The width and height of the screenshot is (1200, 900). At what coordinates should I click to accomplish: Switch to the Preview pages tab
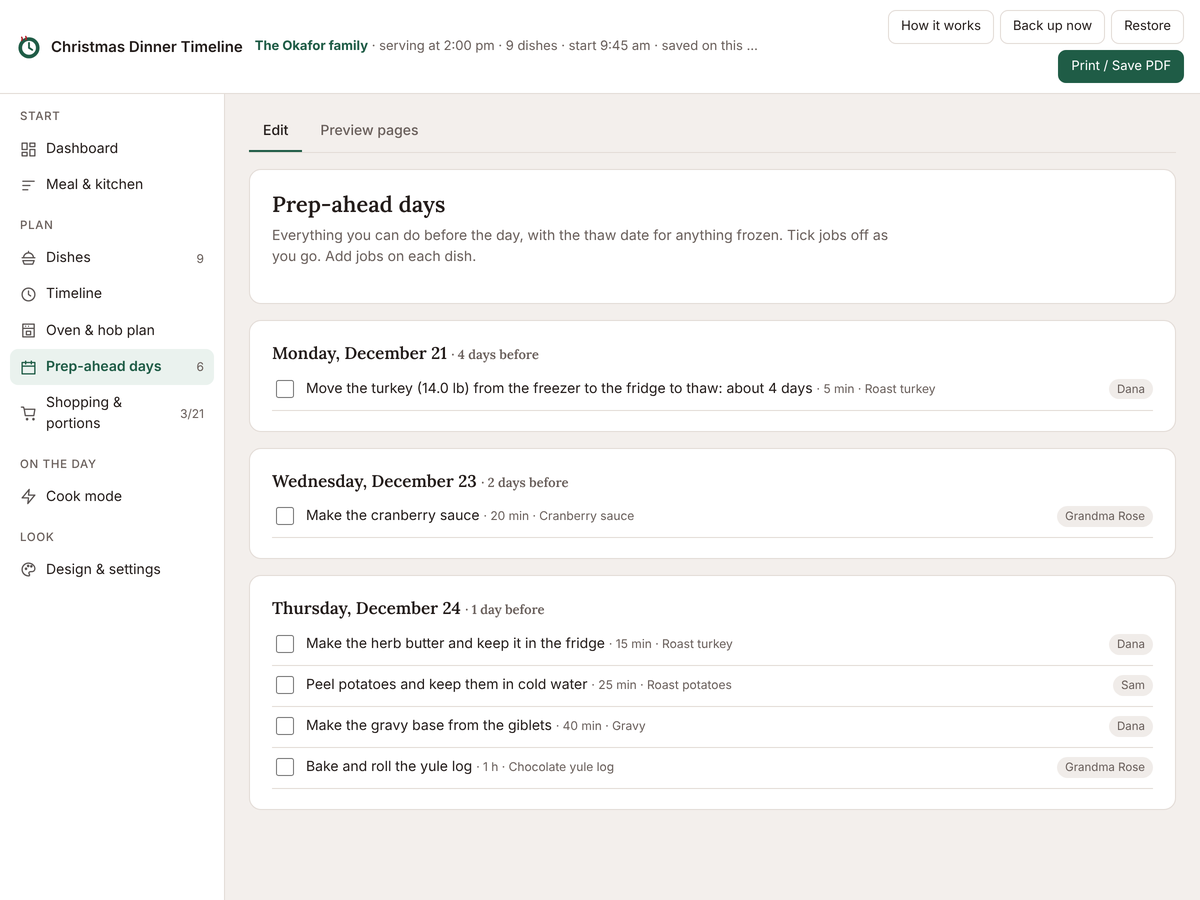tap(369, 130)
